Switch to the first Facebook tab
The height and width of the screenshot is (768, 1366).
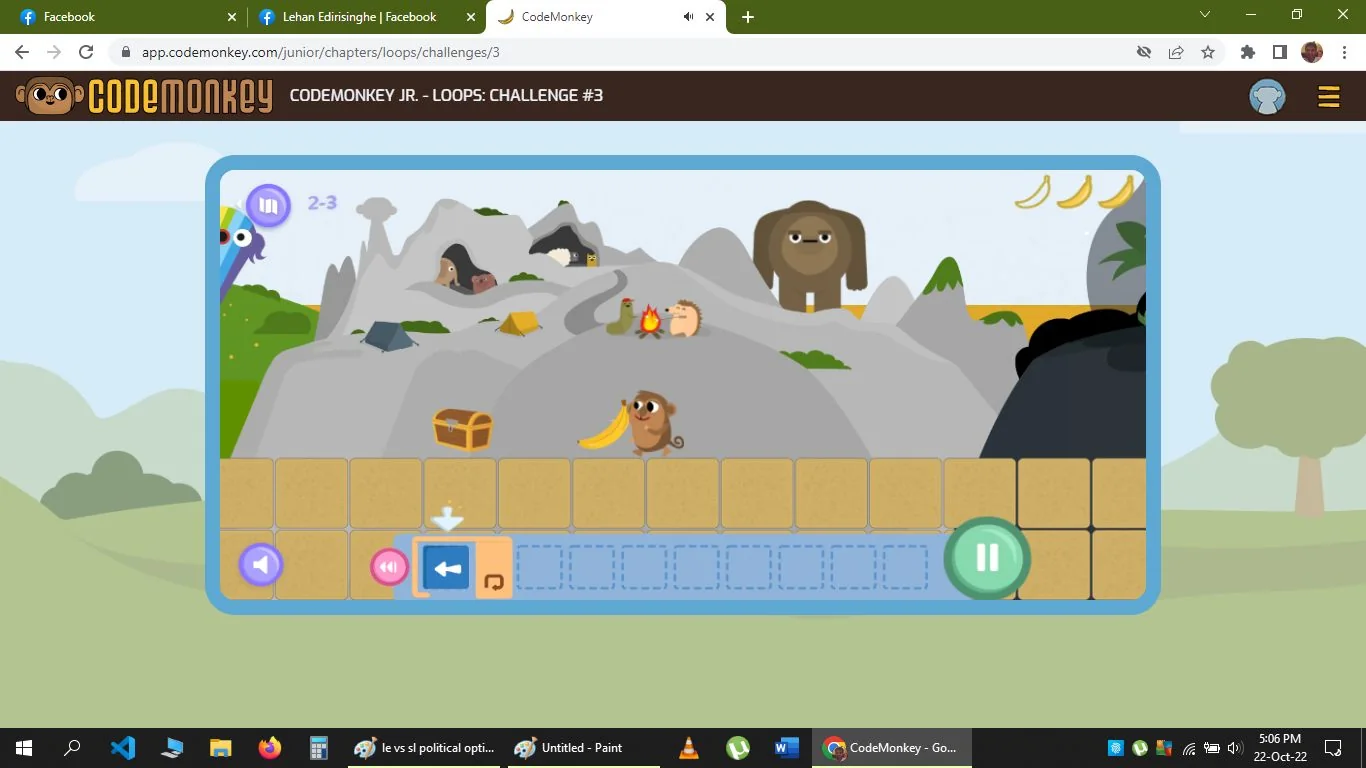click(124, 17)
